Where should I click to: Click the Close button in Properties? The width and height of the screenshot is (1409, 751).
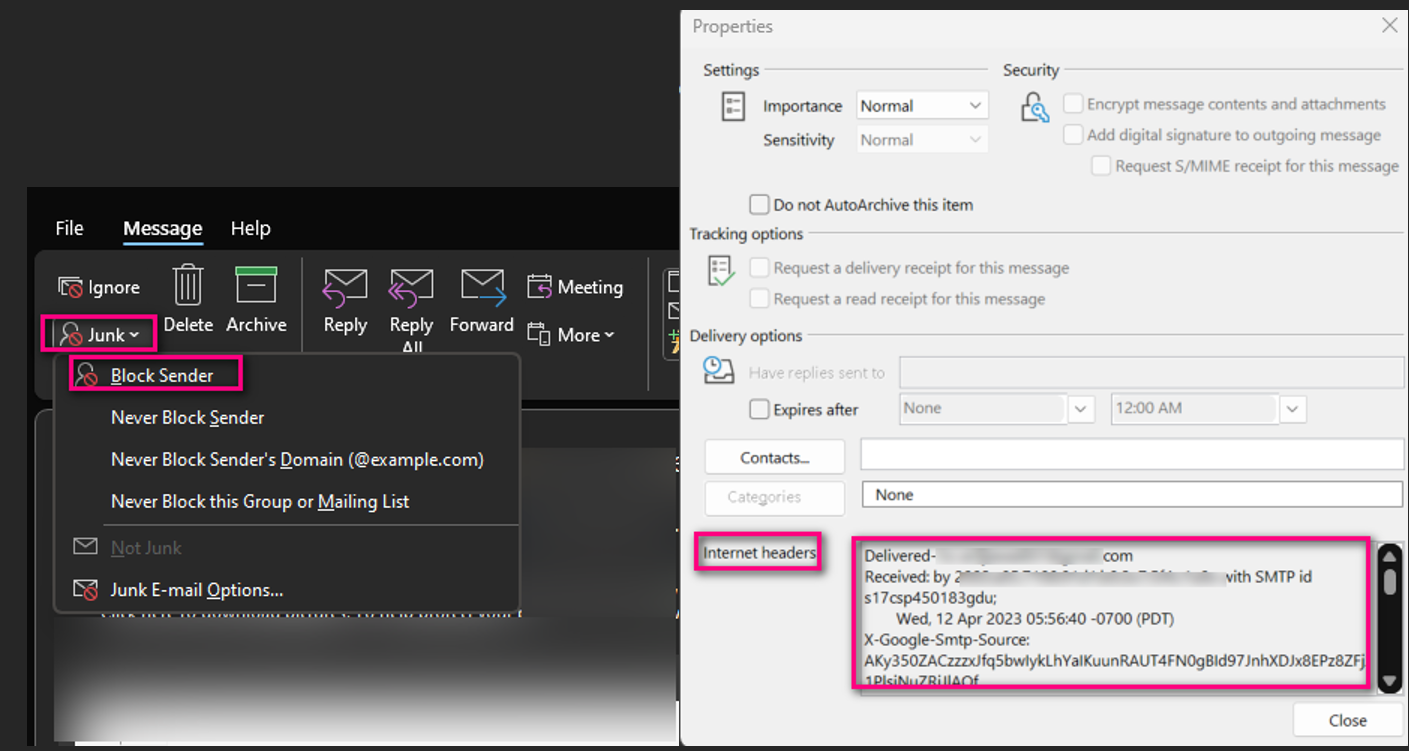click(1347, 720)
